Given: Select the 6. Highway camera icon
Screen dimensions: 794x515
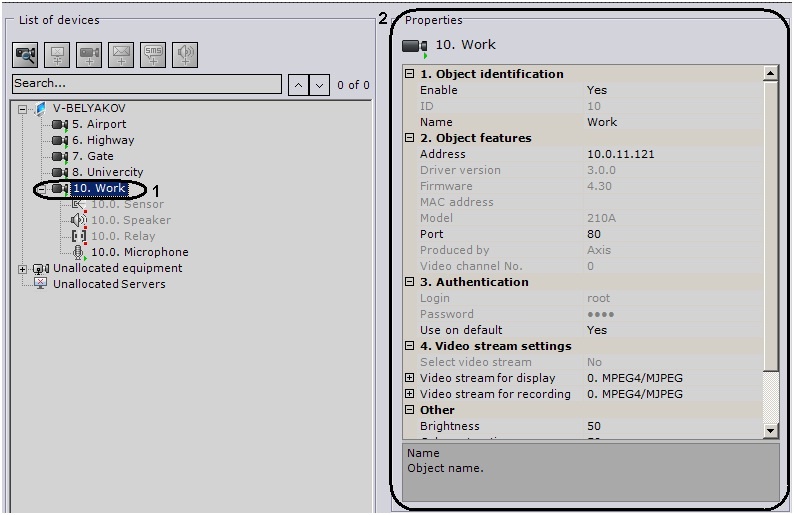Looking at the screenshot, I should tap(60, 140).
